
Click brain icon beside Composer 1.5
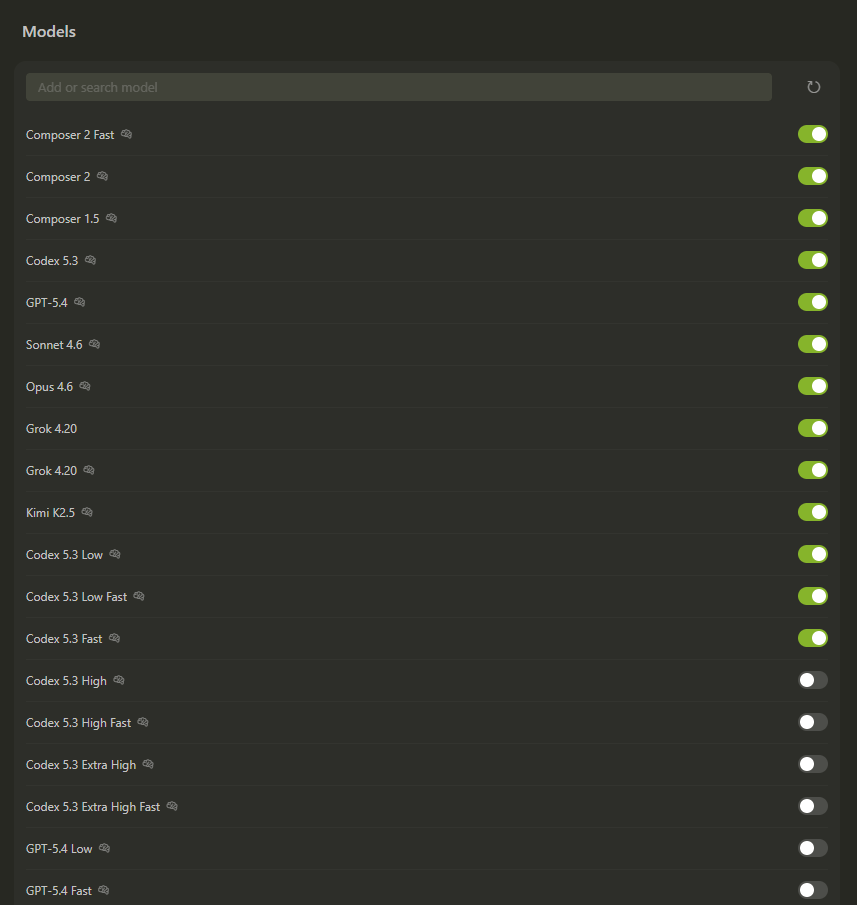[x=112, y=218]
